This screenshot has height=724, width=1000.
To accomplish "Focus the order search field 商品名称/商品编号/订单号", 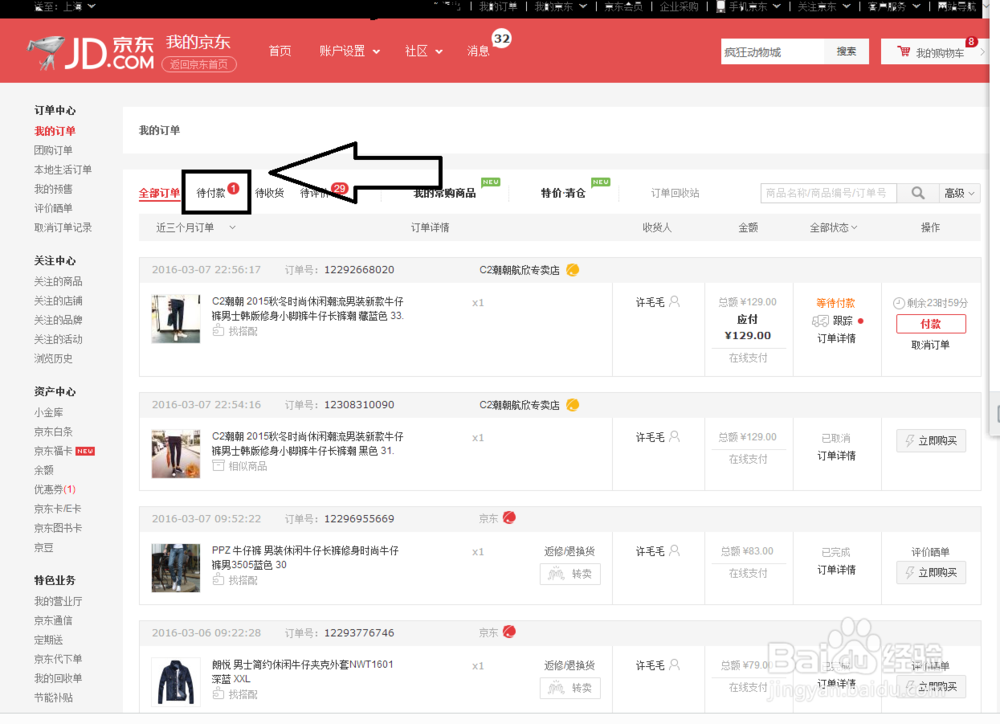I will pyautogui.click(x=828, y=193).
